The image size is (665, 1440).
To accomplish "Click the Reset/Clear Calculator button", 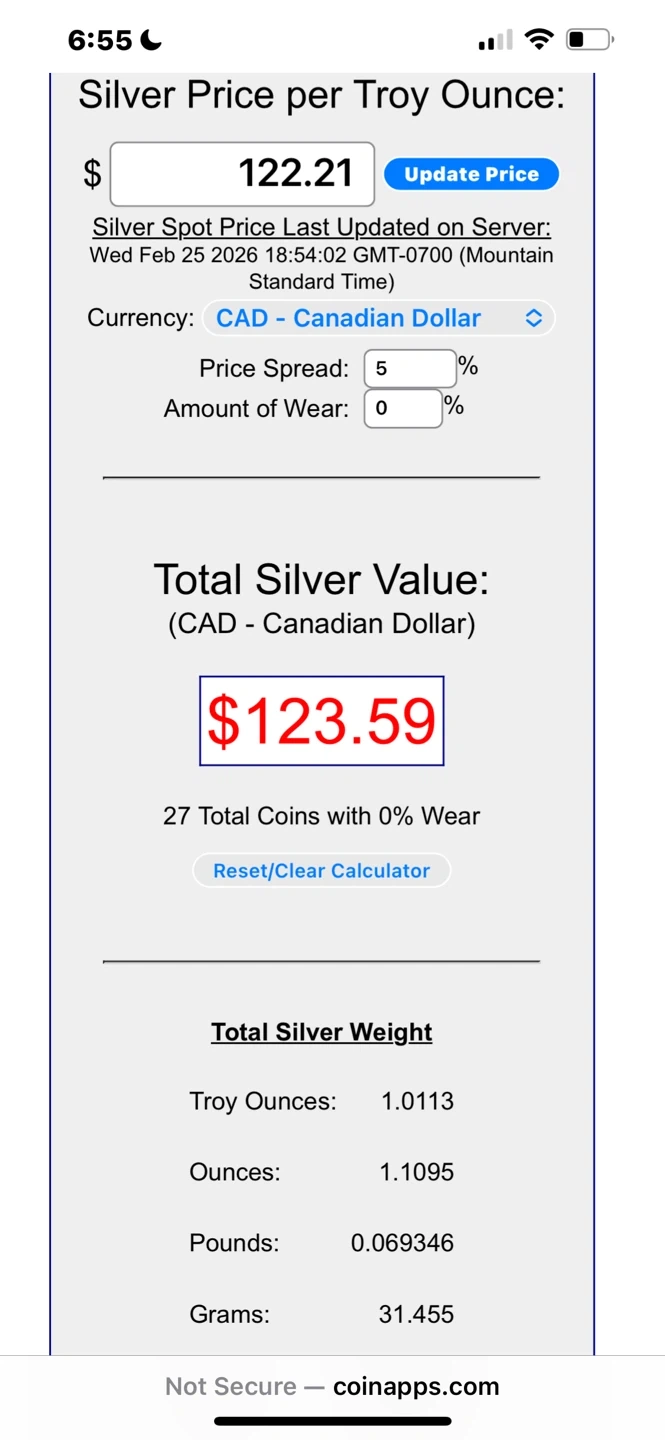I will 321,870.
